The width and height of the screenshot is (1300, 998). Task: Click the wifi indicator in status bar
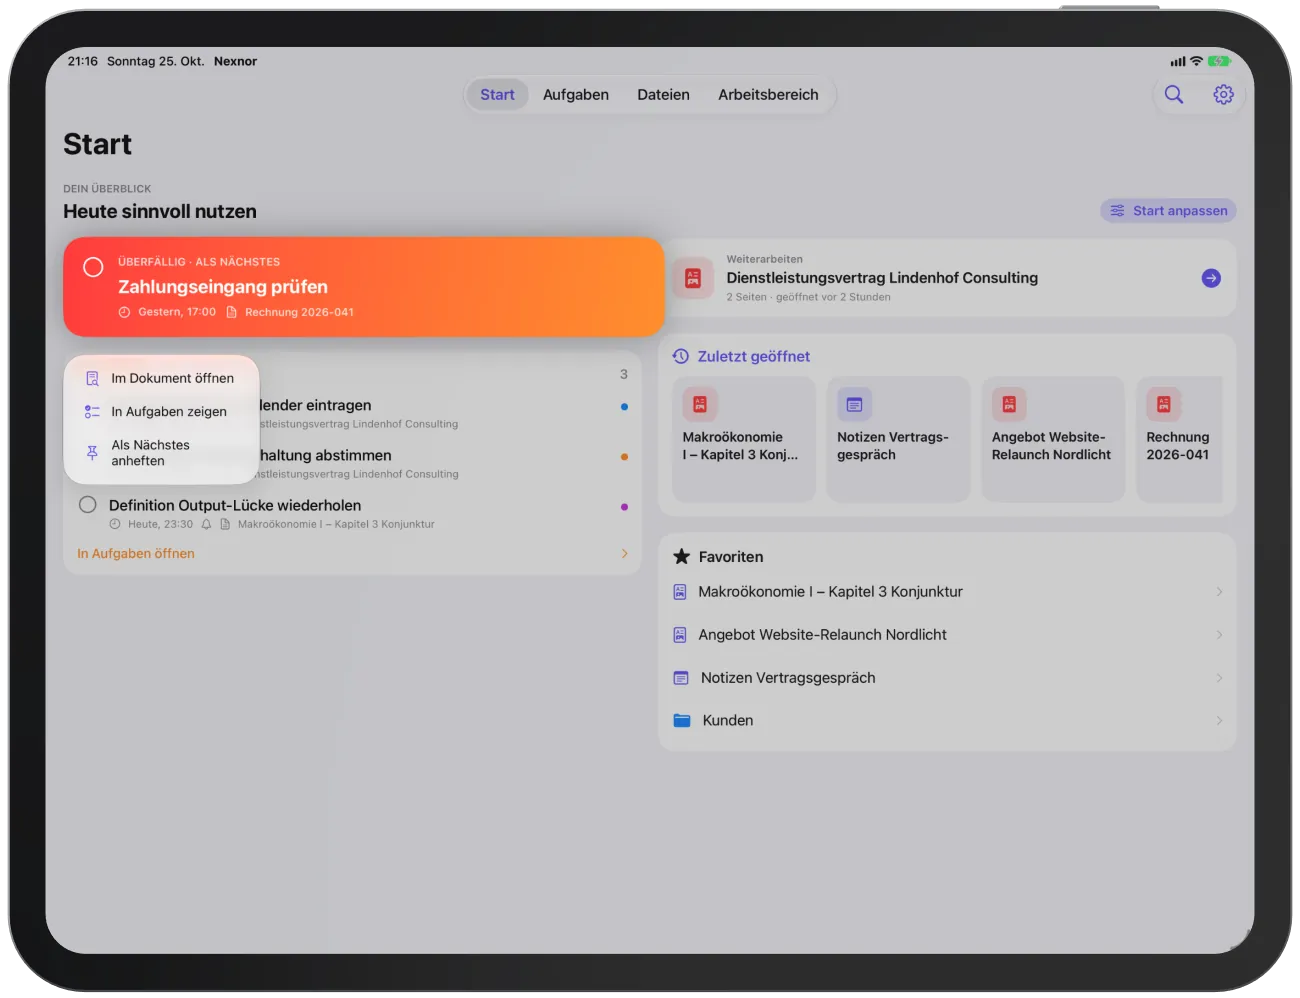tap(1196, 61)
